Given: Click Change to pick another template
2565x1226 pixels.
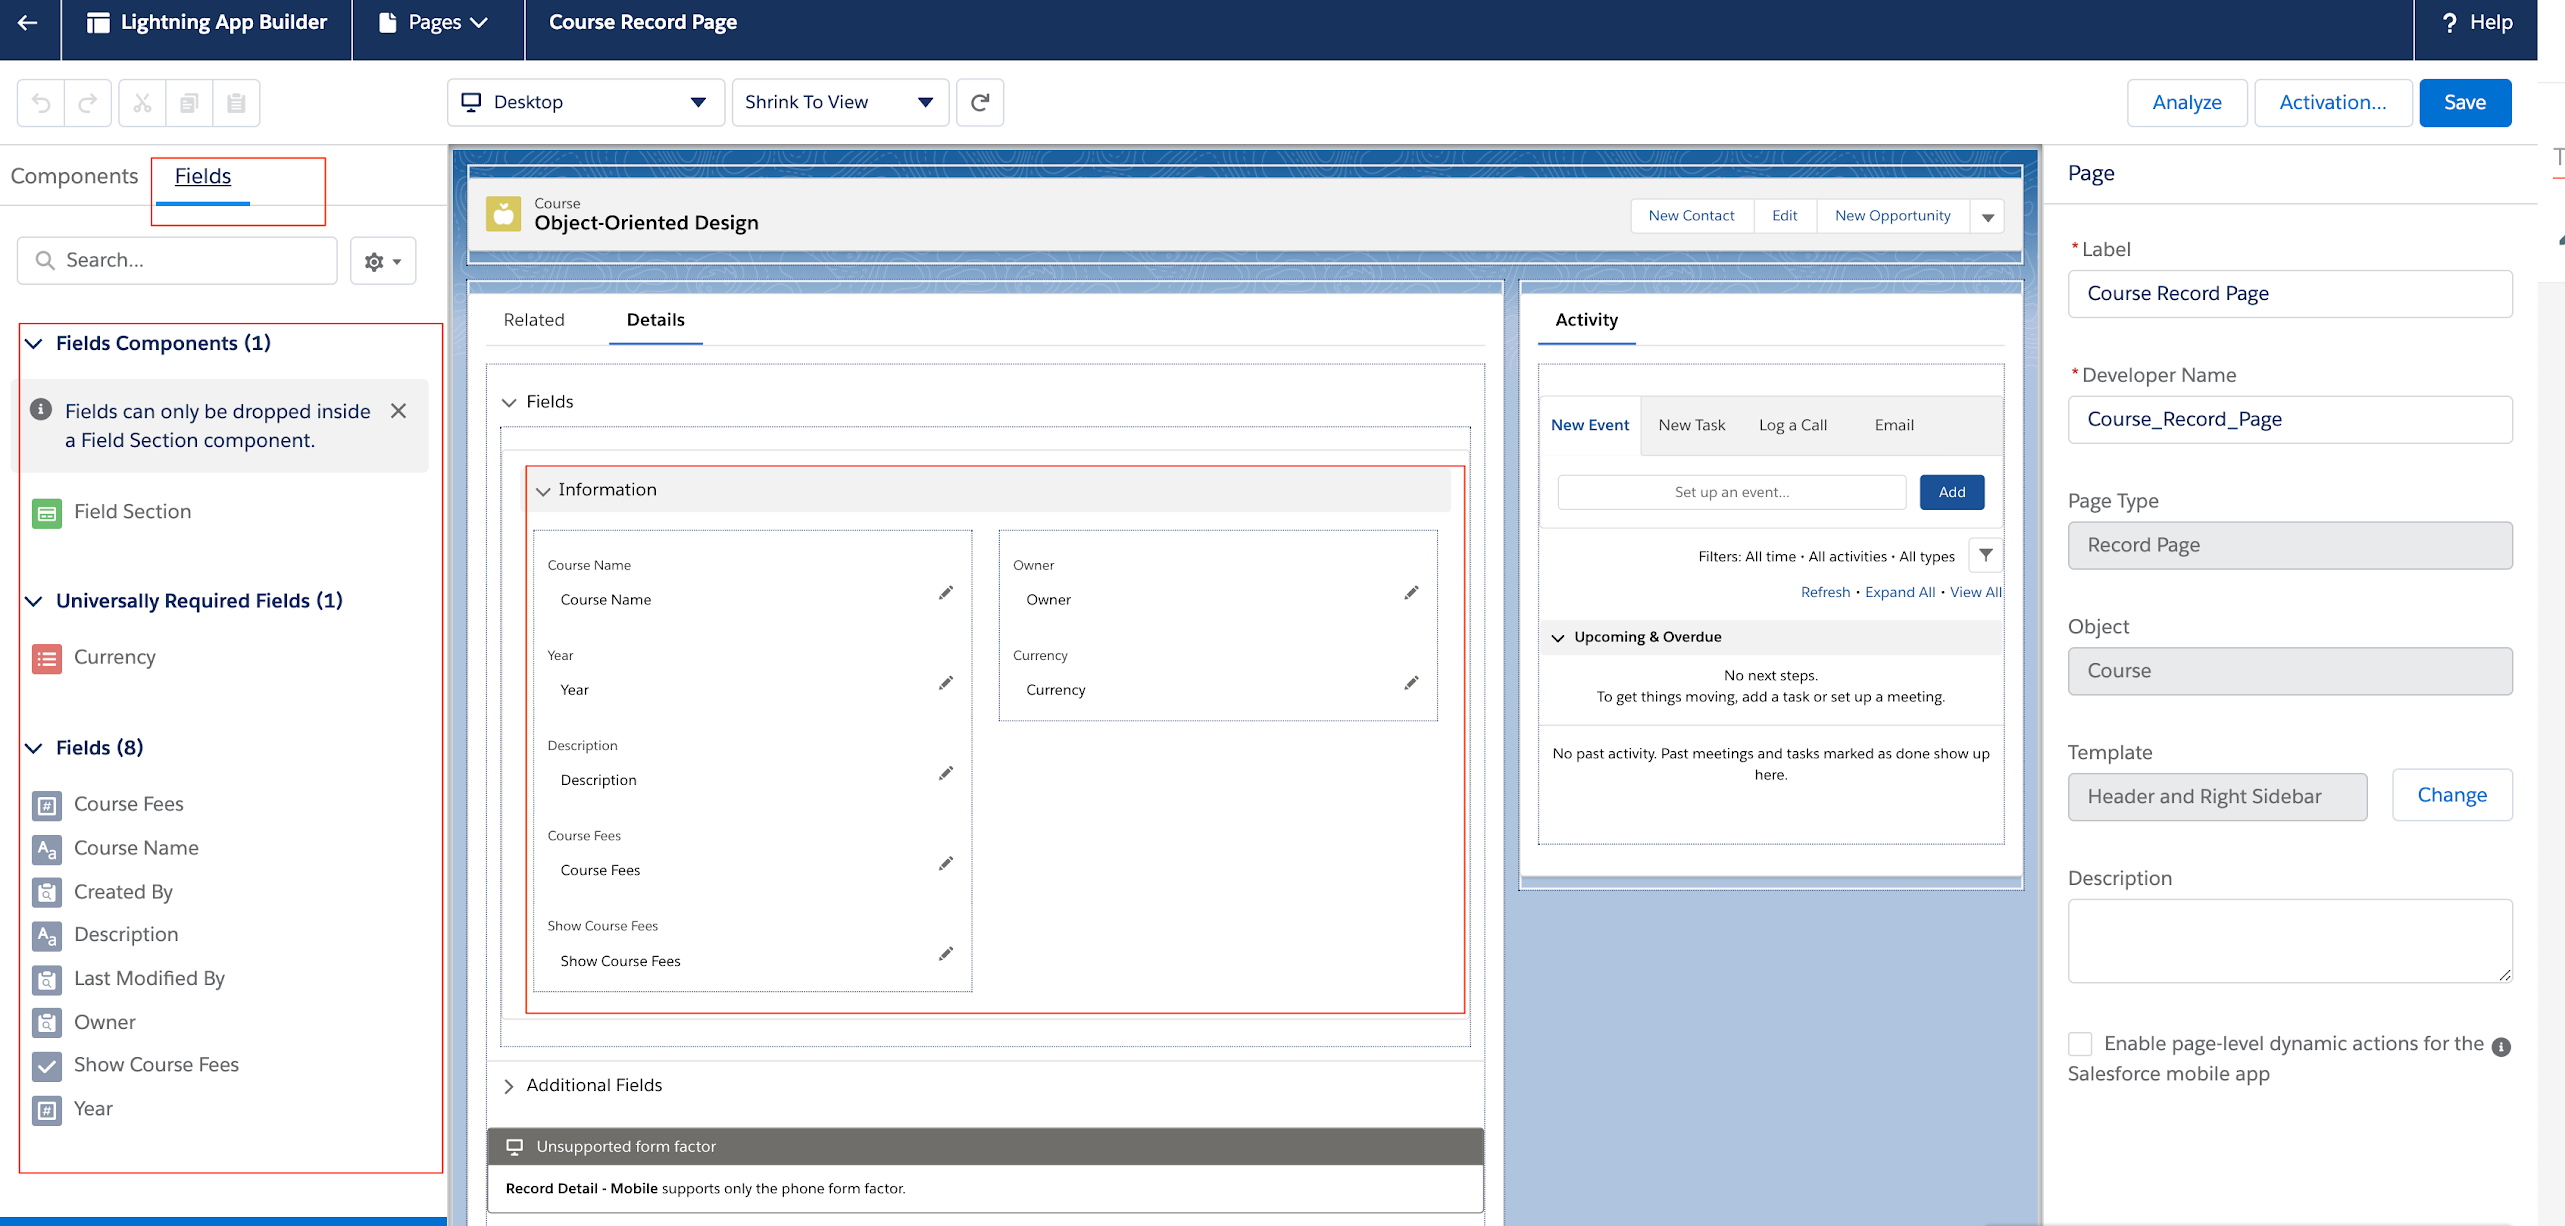Looking at the screenshot, I should coord(2452,794).
